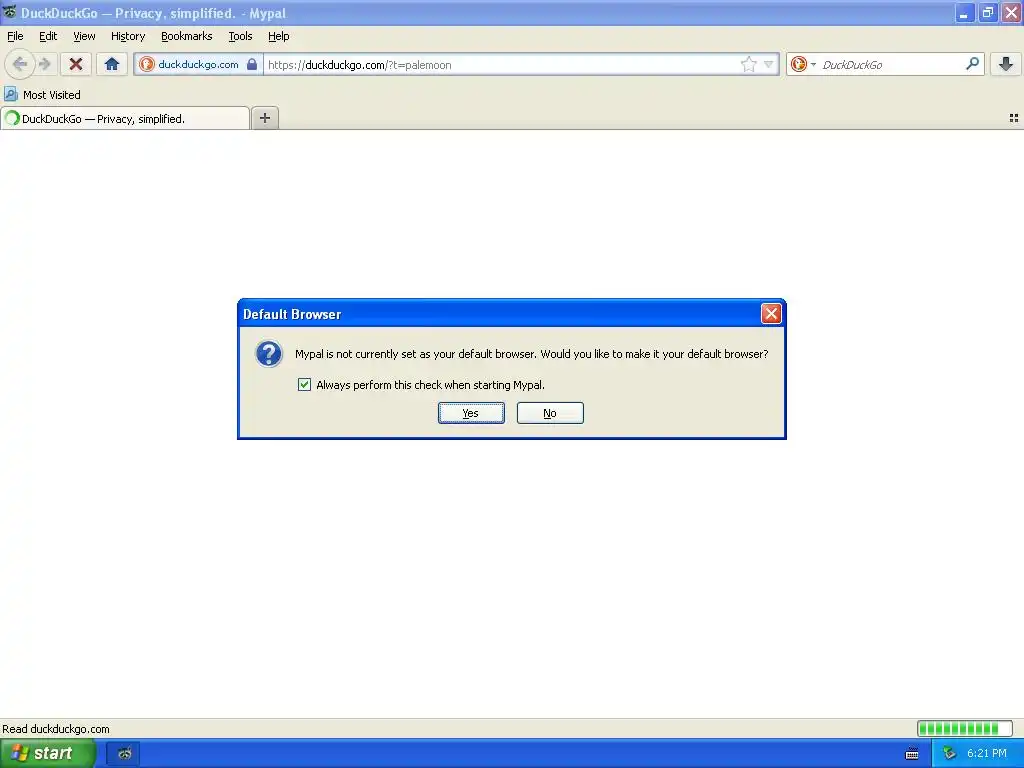This screenshot has height=768, width=1024.
Task: Open the File menu
Action: (15, 36)
